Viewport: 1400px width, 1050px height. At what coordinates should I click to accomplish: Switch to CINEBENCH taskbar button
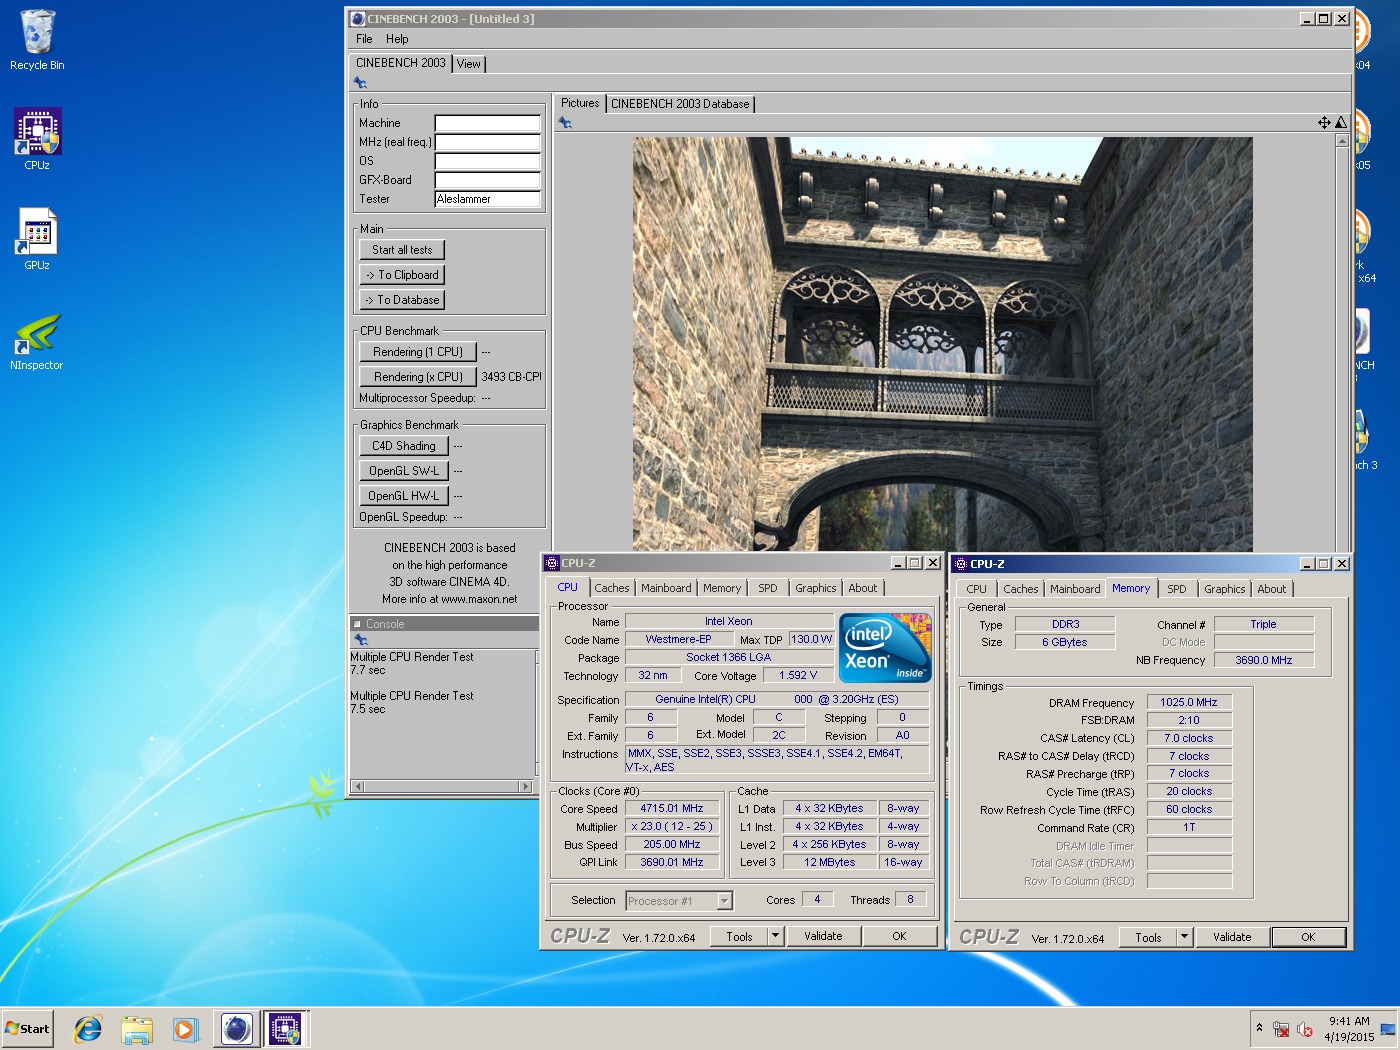point(237,1028)
